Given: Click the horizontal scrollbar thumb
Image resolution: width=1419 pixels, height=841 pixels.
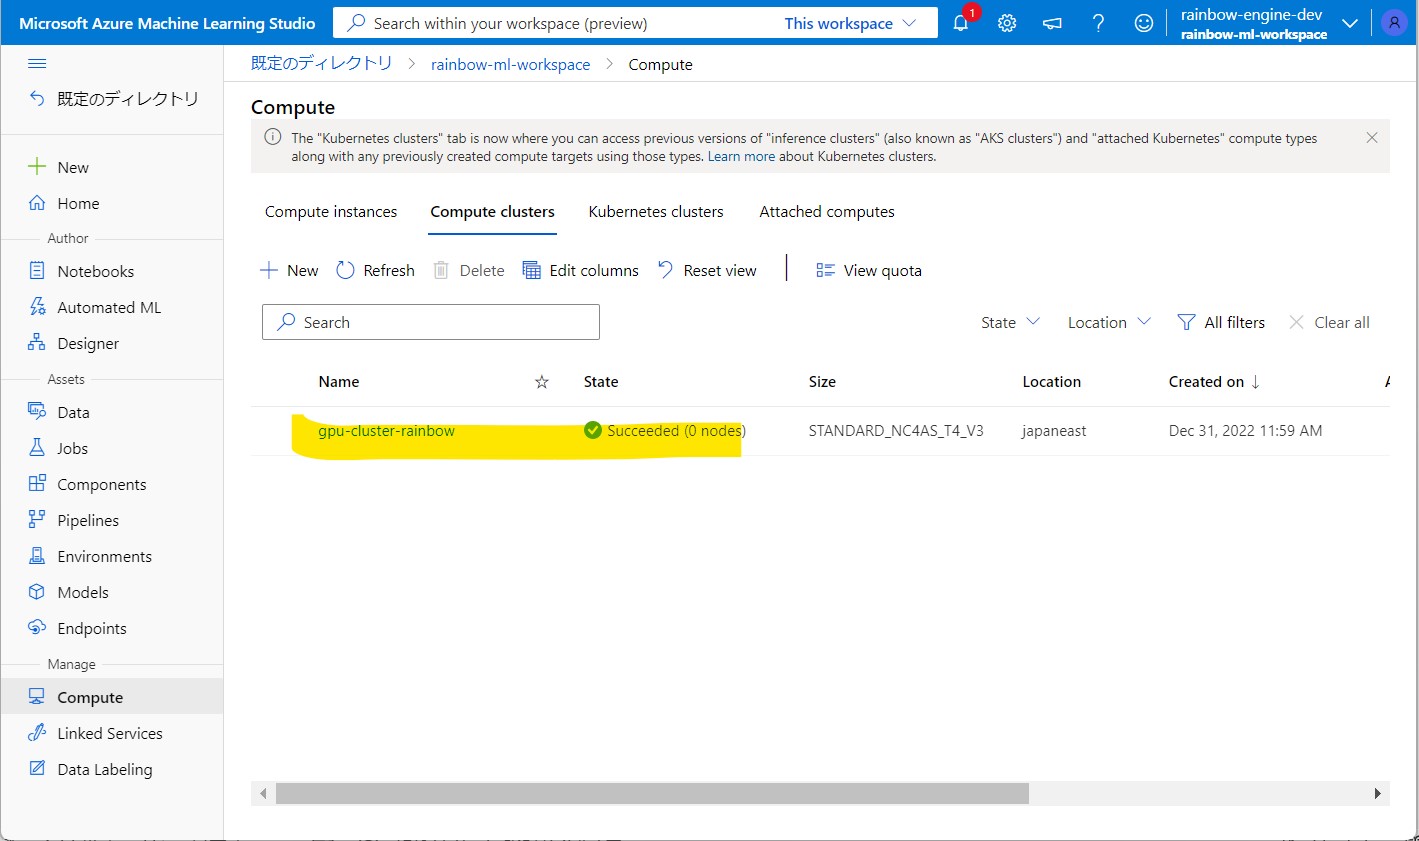Looking at the screenshot, I should pyautogui.click(x=652, y=794).
